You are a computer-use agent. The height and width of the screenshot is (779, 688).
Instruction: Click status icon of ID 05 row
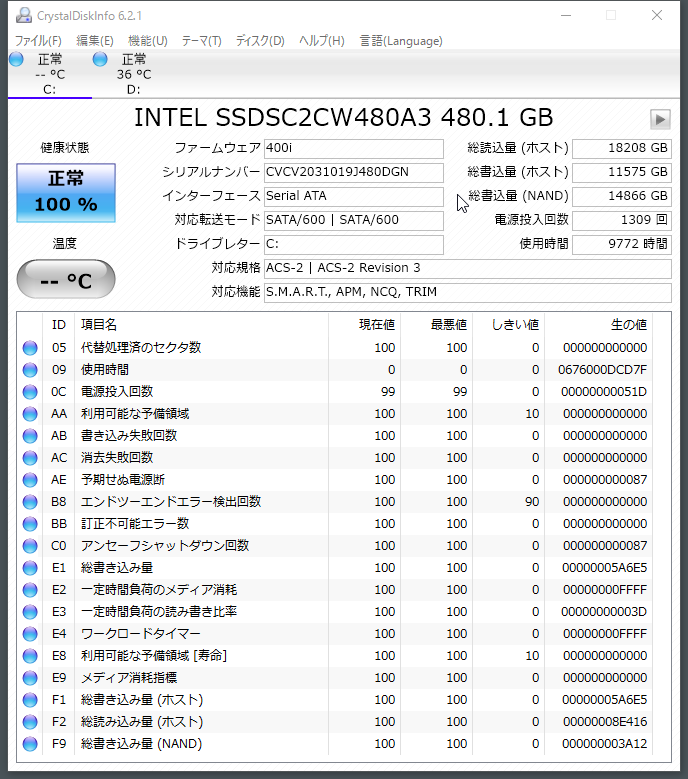coord(30,348)
